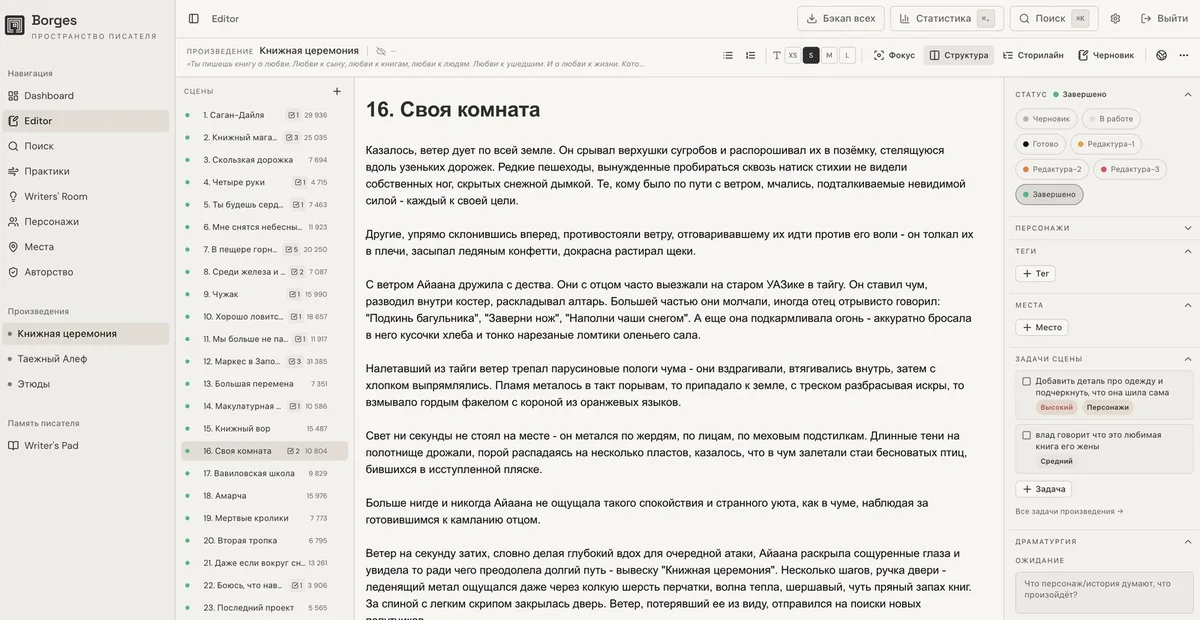Set status to Редактура-3
This screenshot has height=620, width=1200.
pos(1130,169)
